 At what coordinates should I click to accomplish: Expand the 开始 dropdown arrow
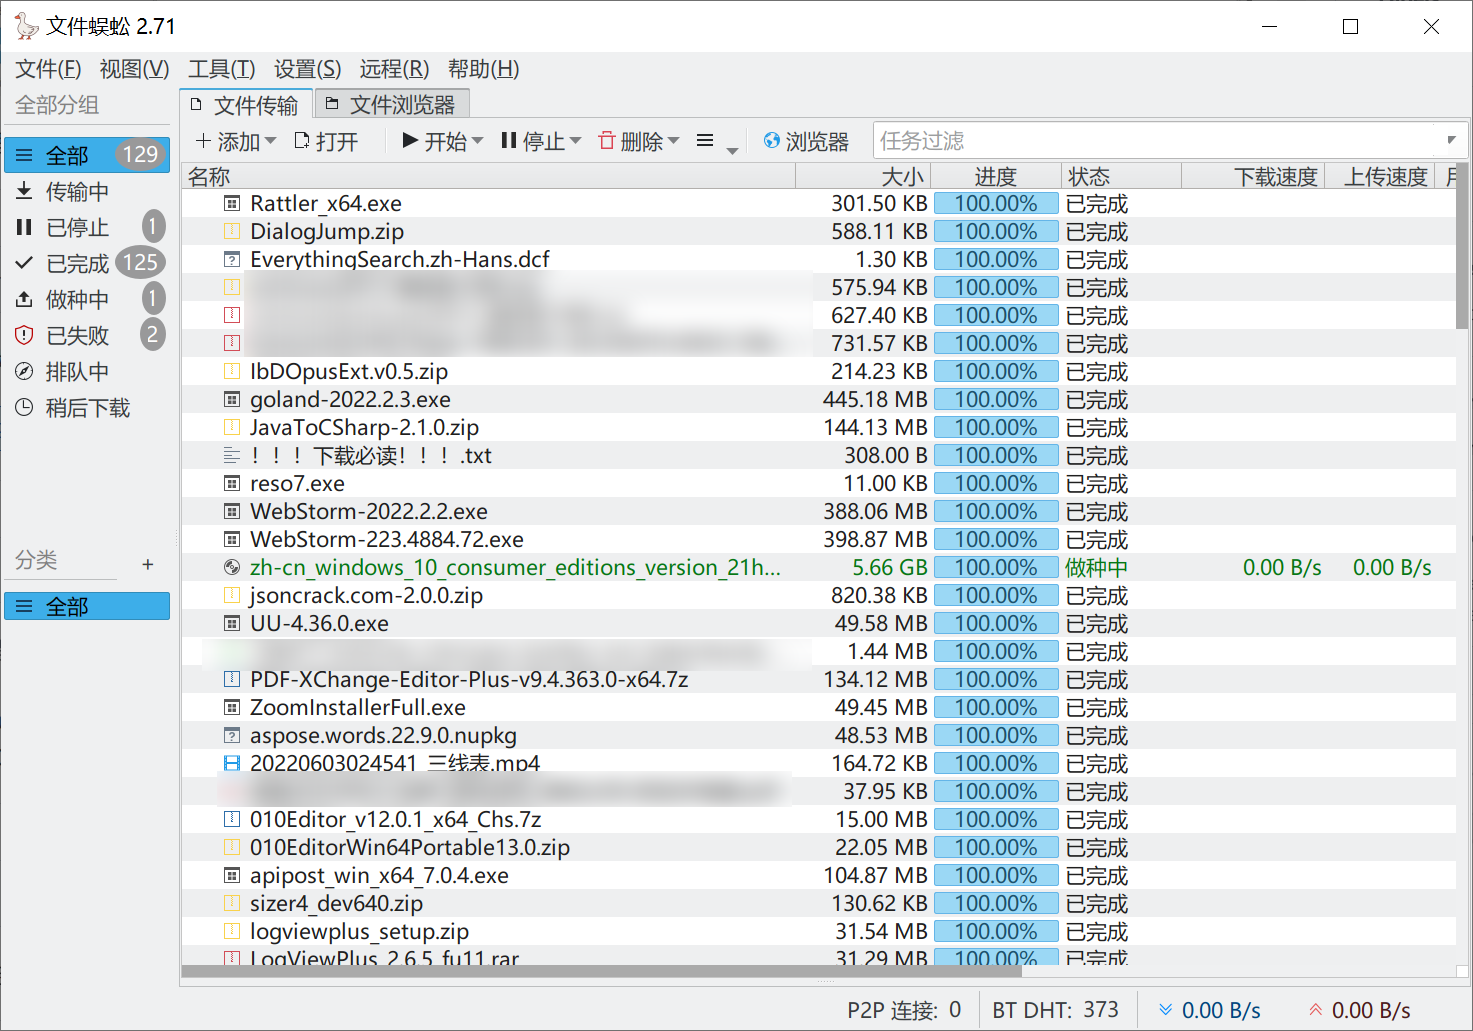478,141
